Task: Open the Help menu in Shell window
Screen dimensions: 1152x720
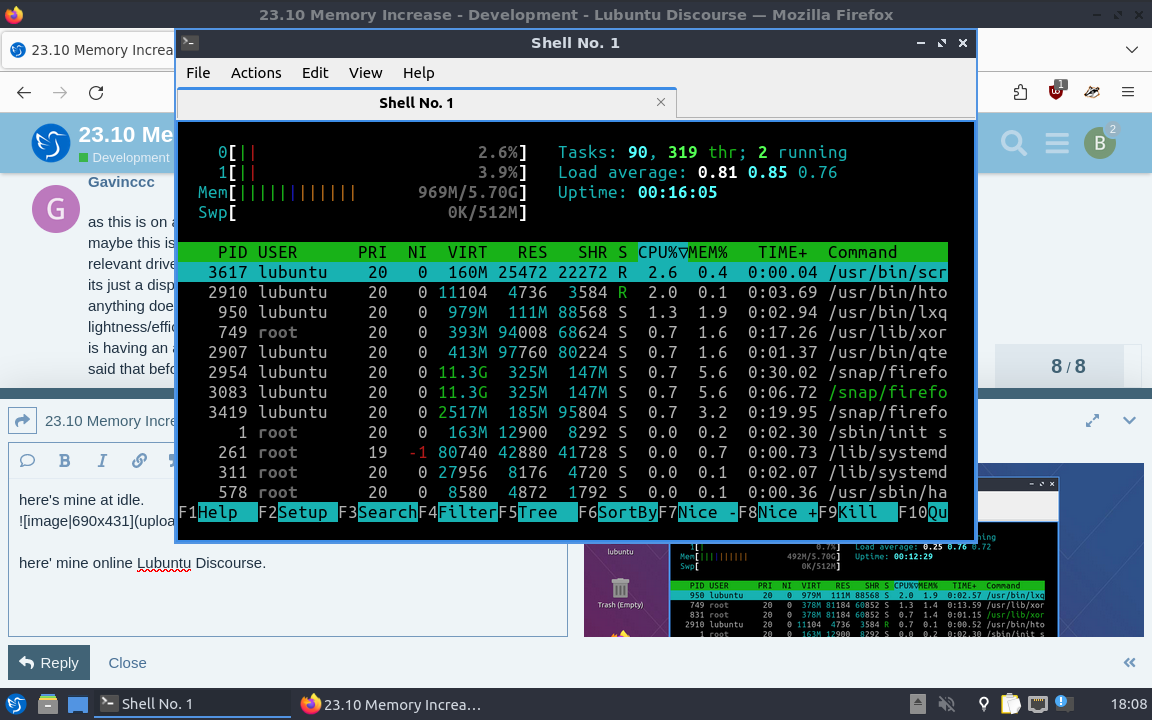Action: (x=419, y=73)
